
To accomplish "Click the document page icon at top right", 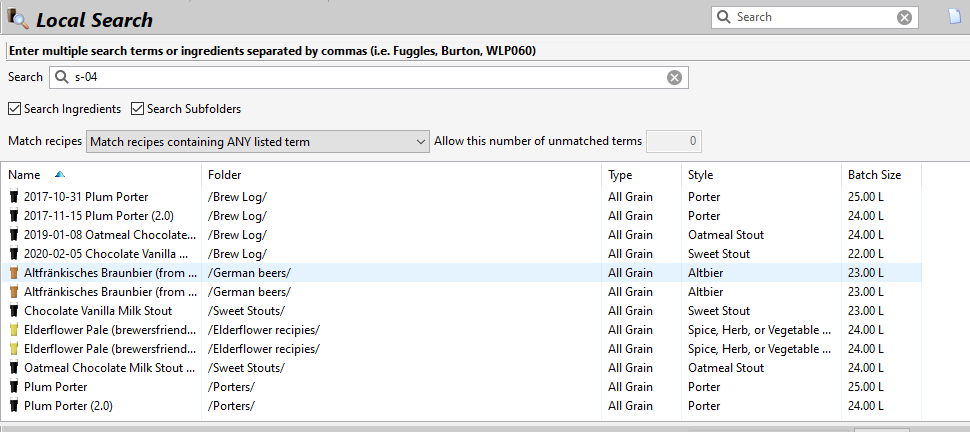I will point(956,17).
